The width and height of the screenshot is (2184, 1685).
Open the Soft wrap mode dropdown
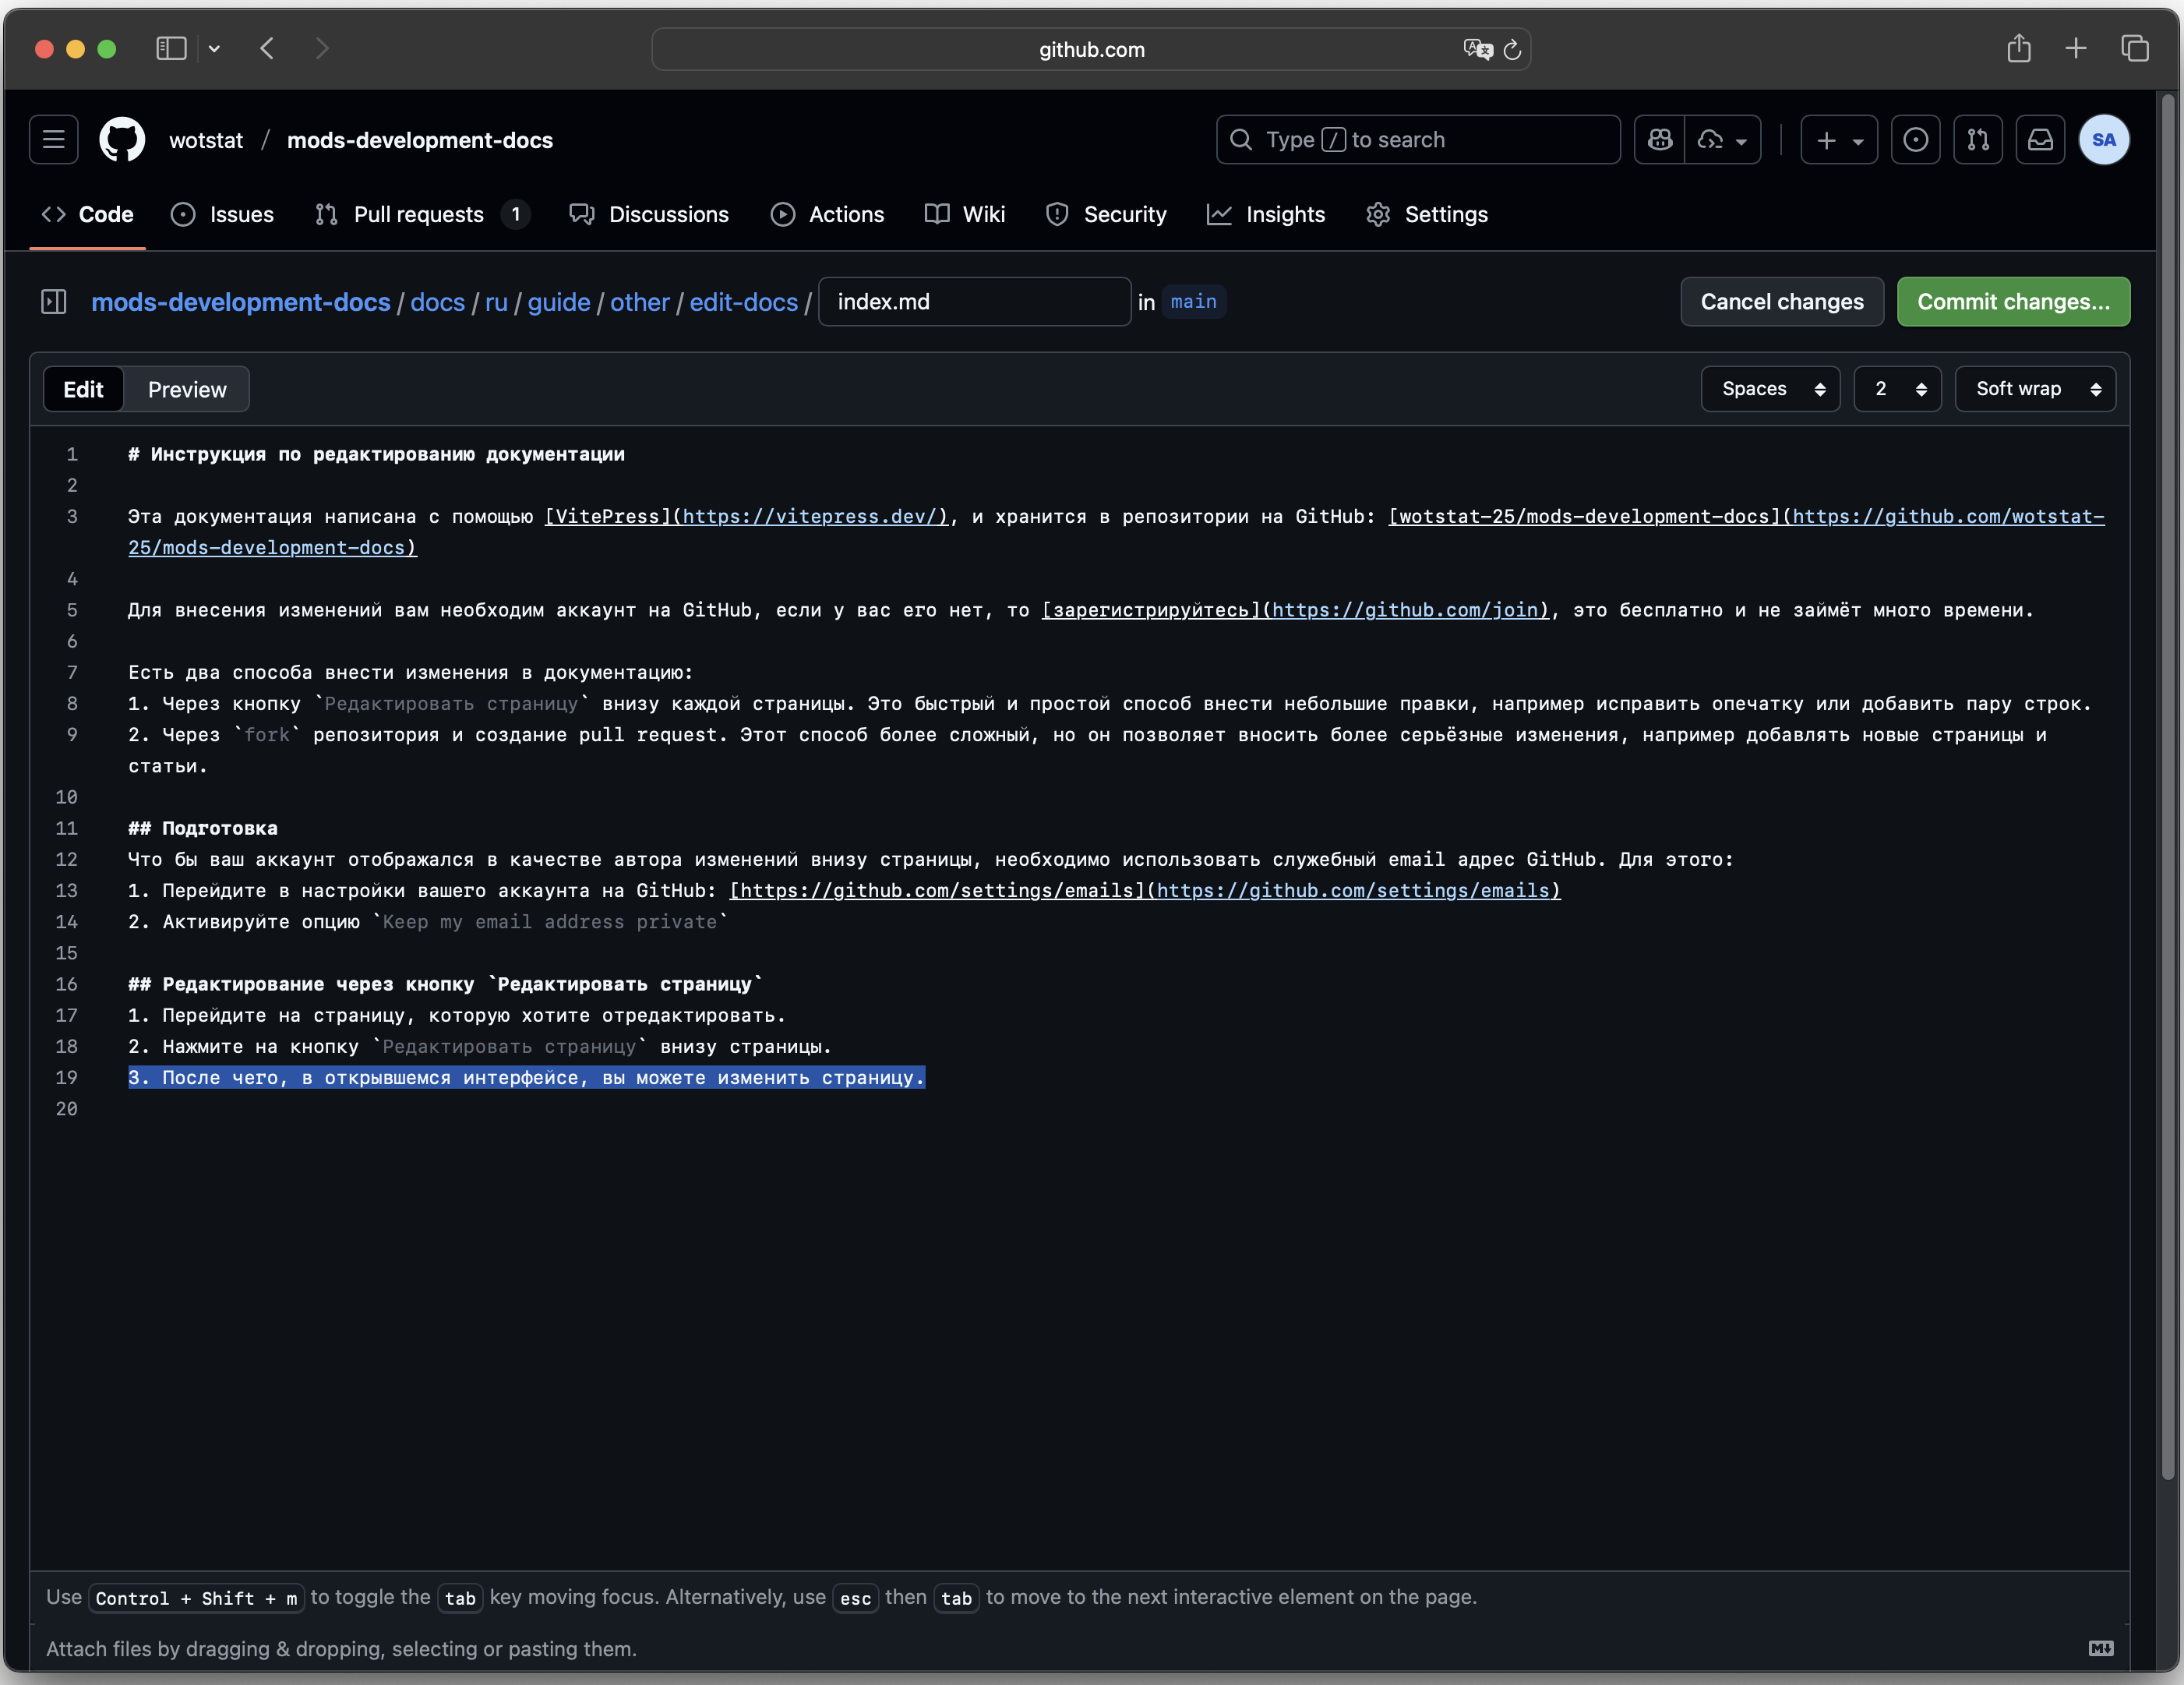click(2035, 389)
